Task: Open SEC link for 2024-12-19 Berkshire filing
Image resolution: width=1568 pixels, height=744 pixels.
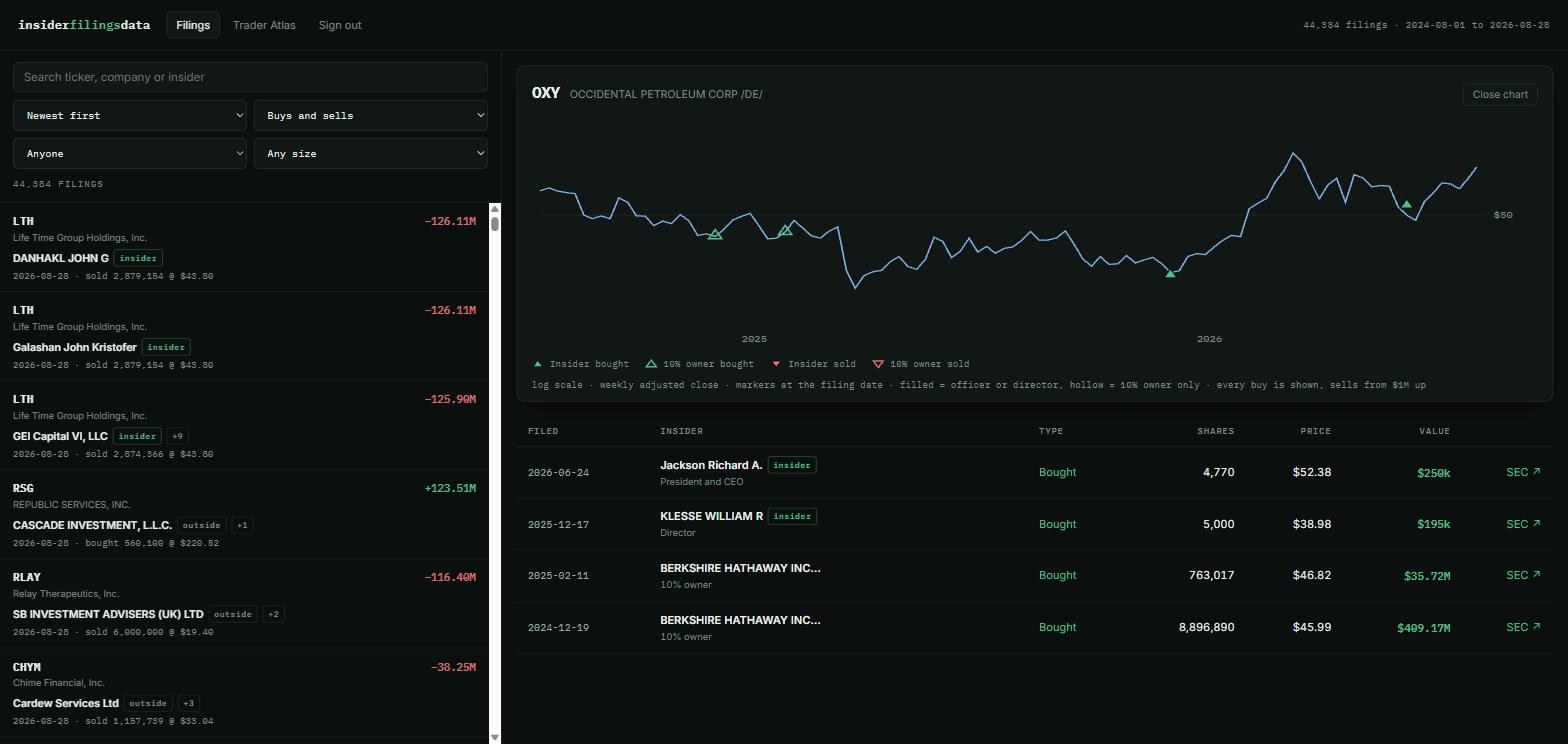Action: 1523,627
